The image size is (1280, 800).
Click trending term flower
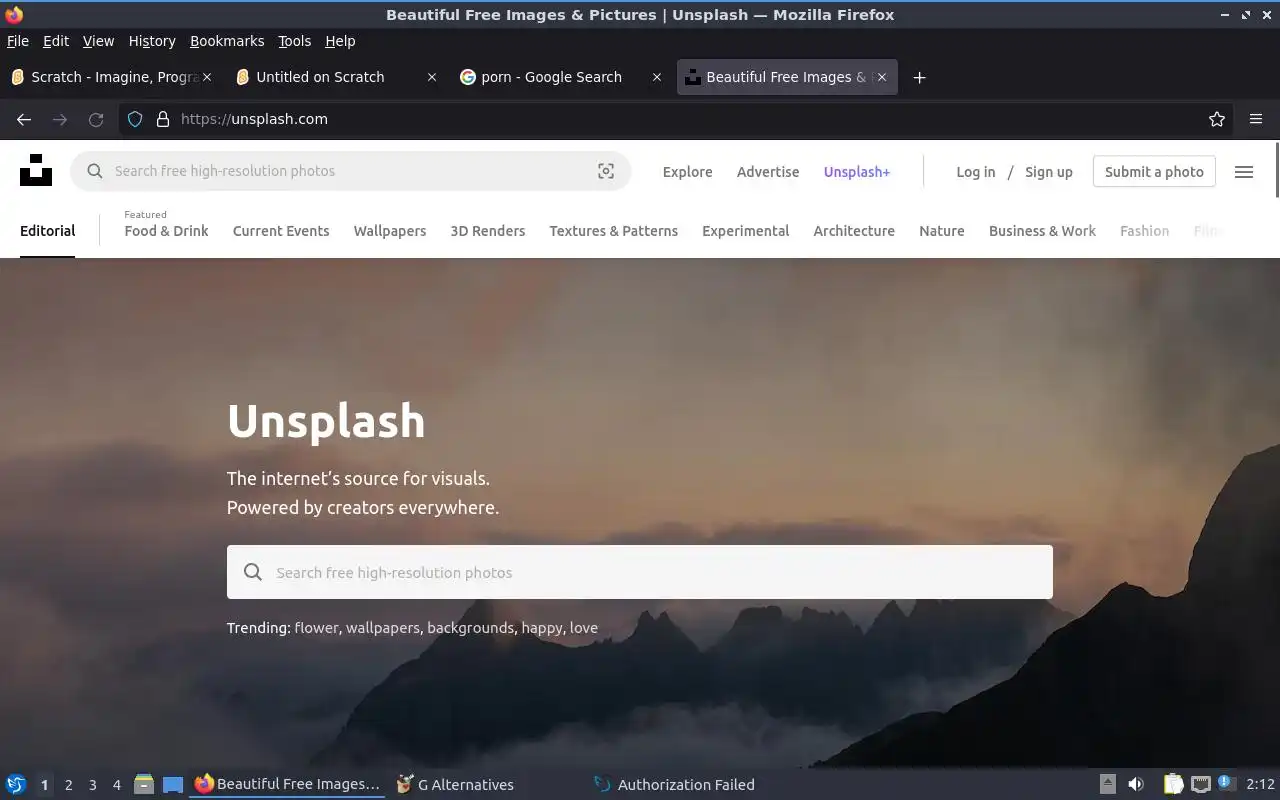tap(316, 628)
